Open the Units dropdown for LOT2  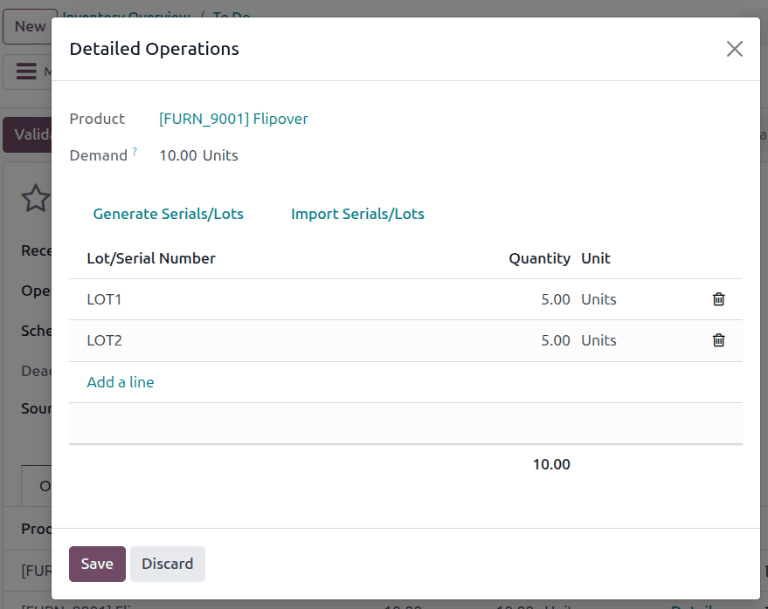point(599,340)
